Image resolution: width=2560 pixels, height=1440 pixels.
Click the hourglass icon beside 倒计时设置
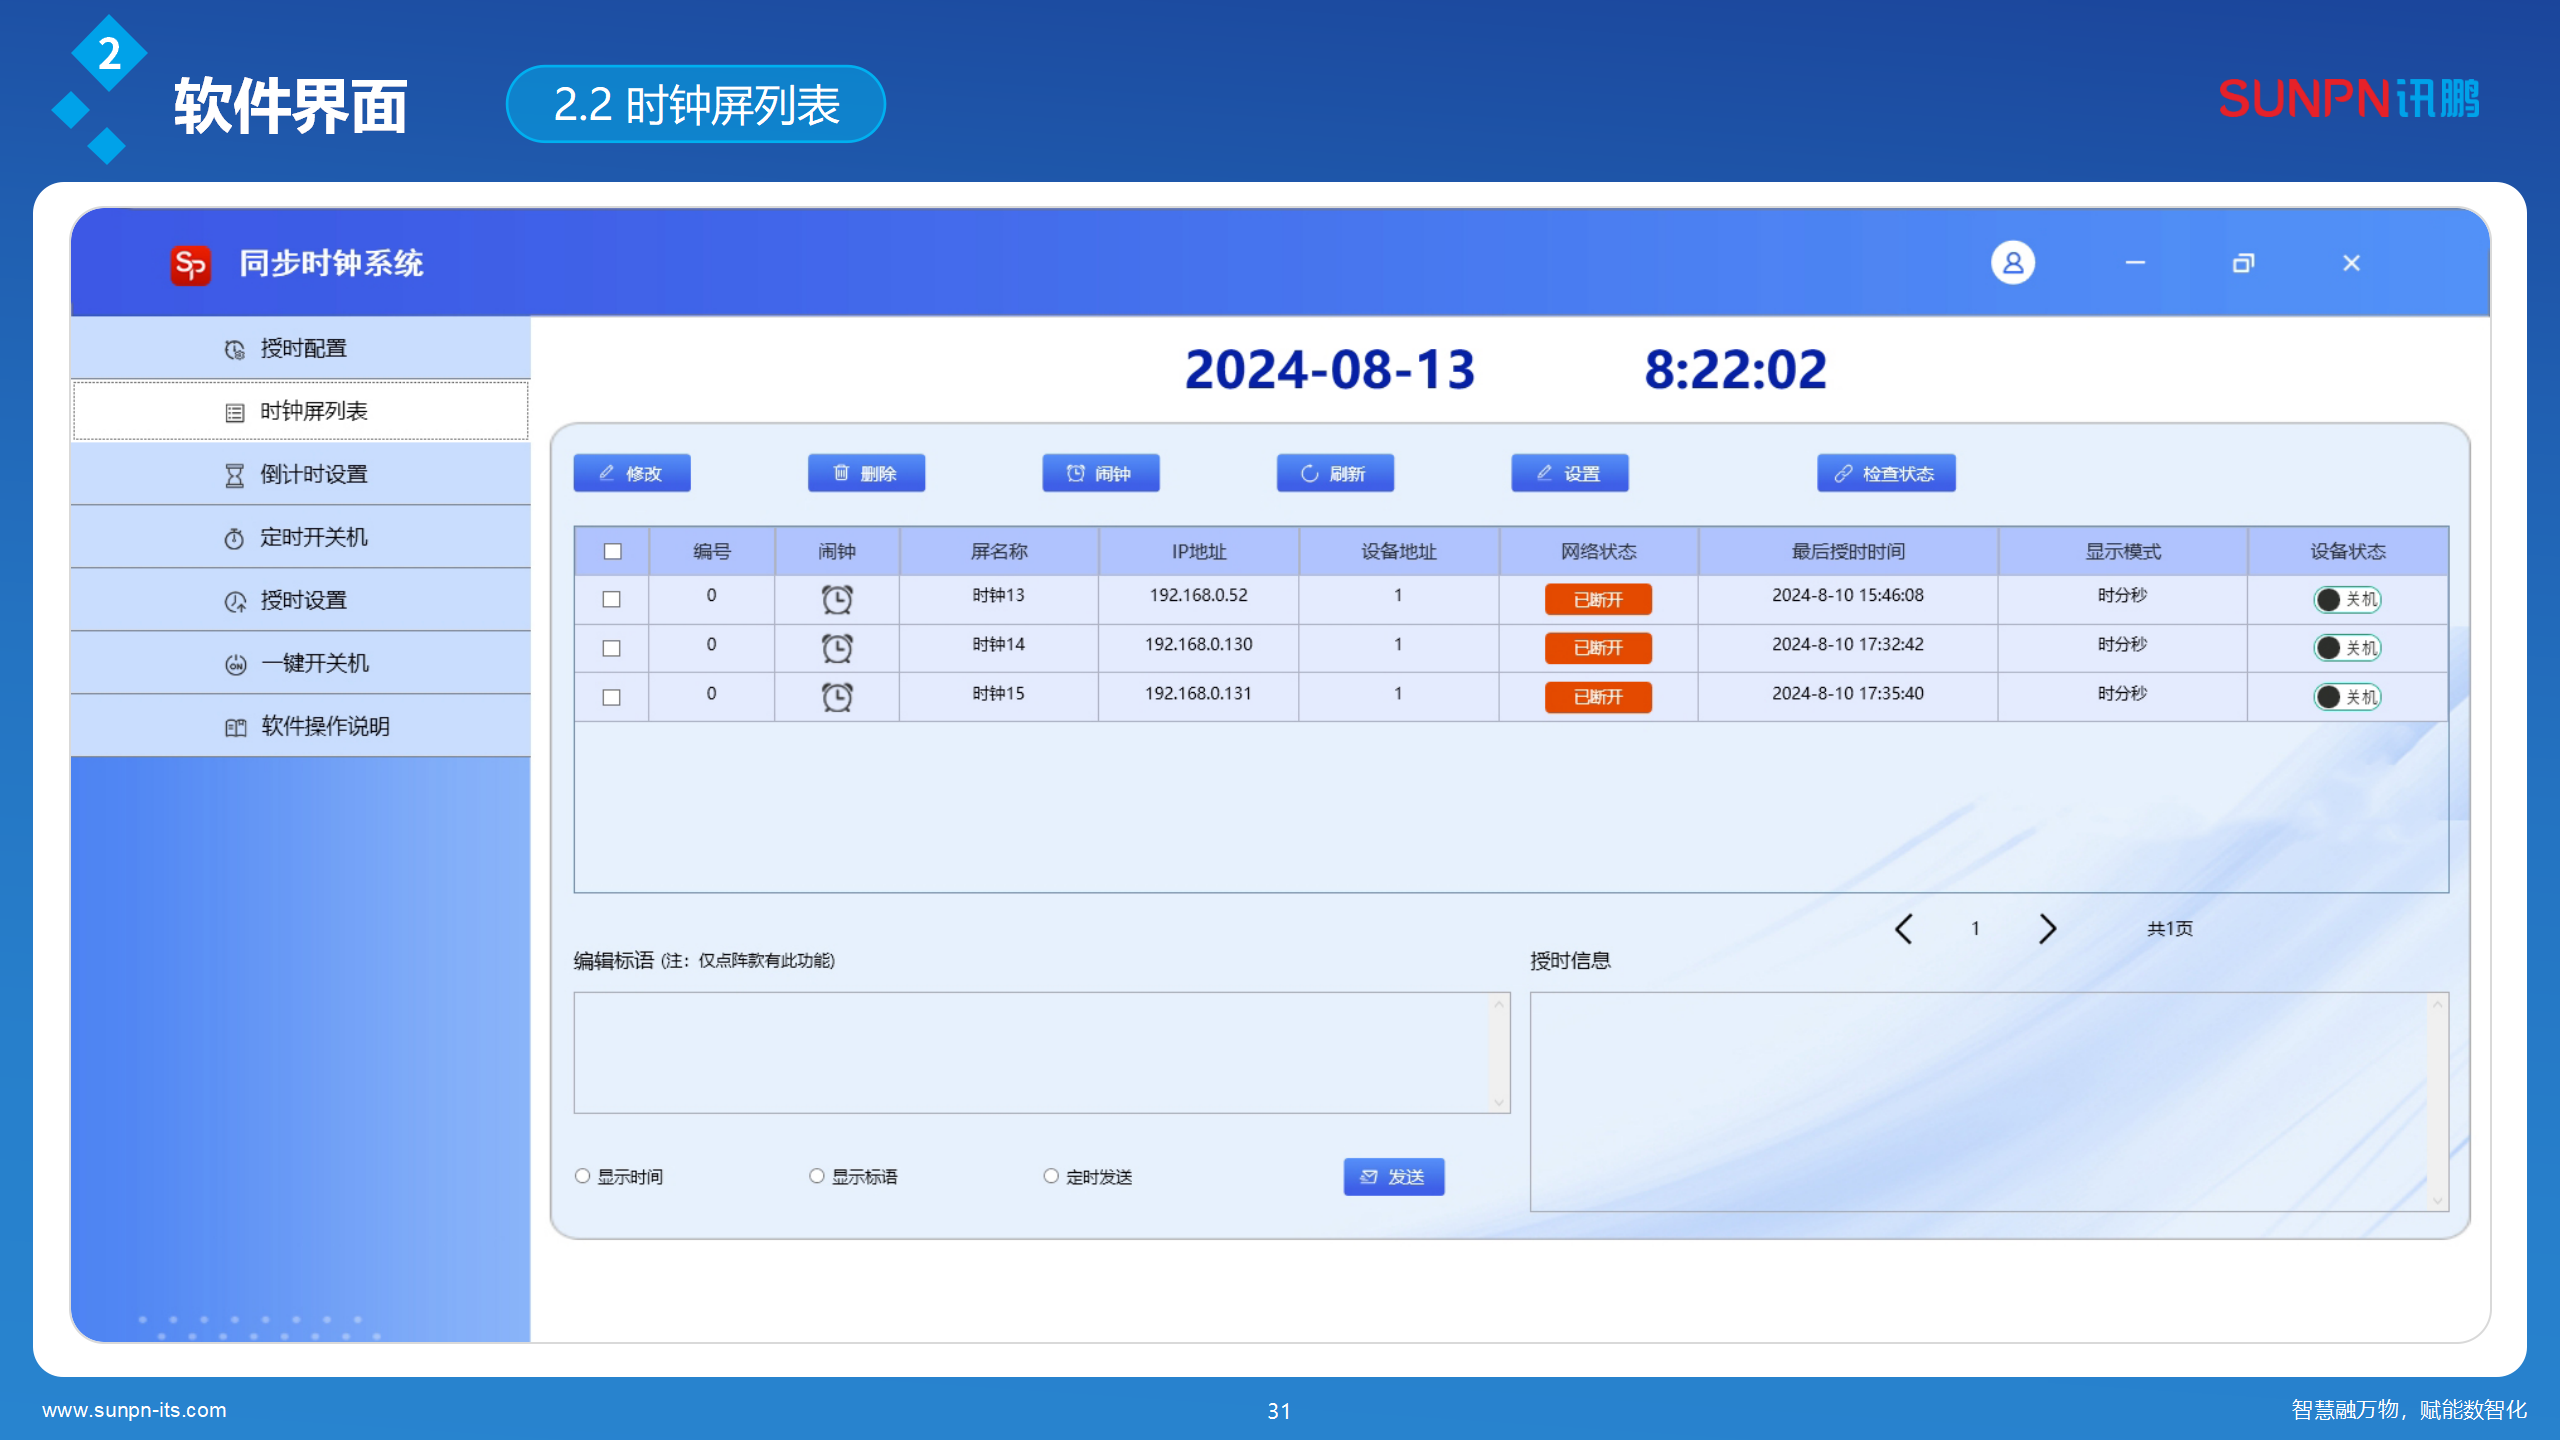coord(233,474)
